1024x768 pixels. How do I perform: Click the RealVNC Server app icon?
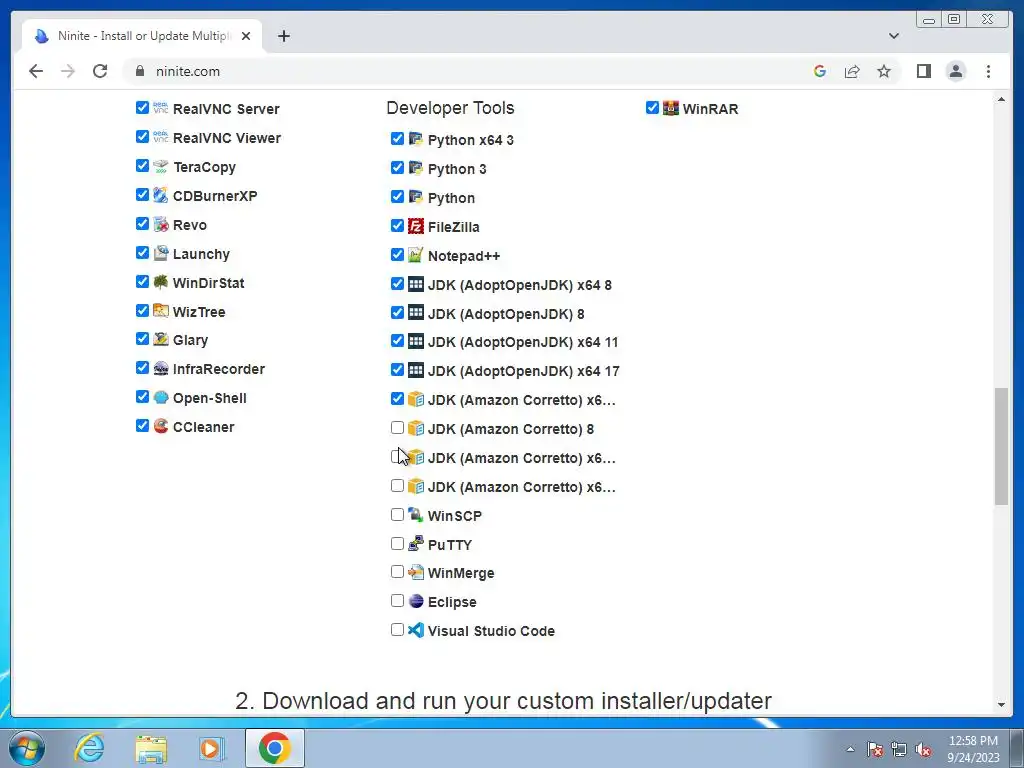(161, 108)
